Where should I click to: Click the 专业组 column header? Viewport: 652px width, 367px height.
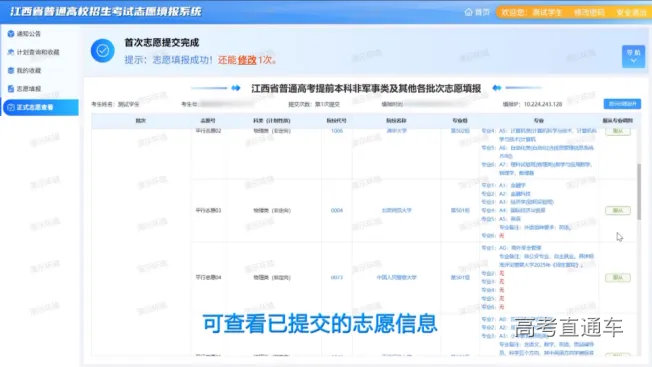[460, 121]
